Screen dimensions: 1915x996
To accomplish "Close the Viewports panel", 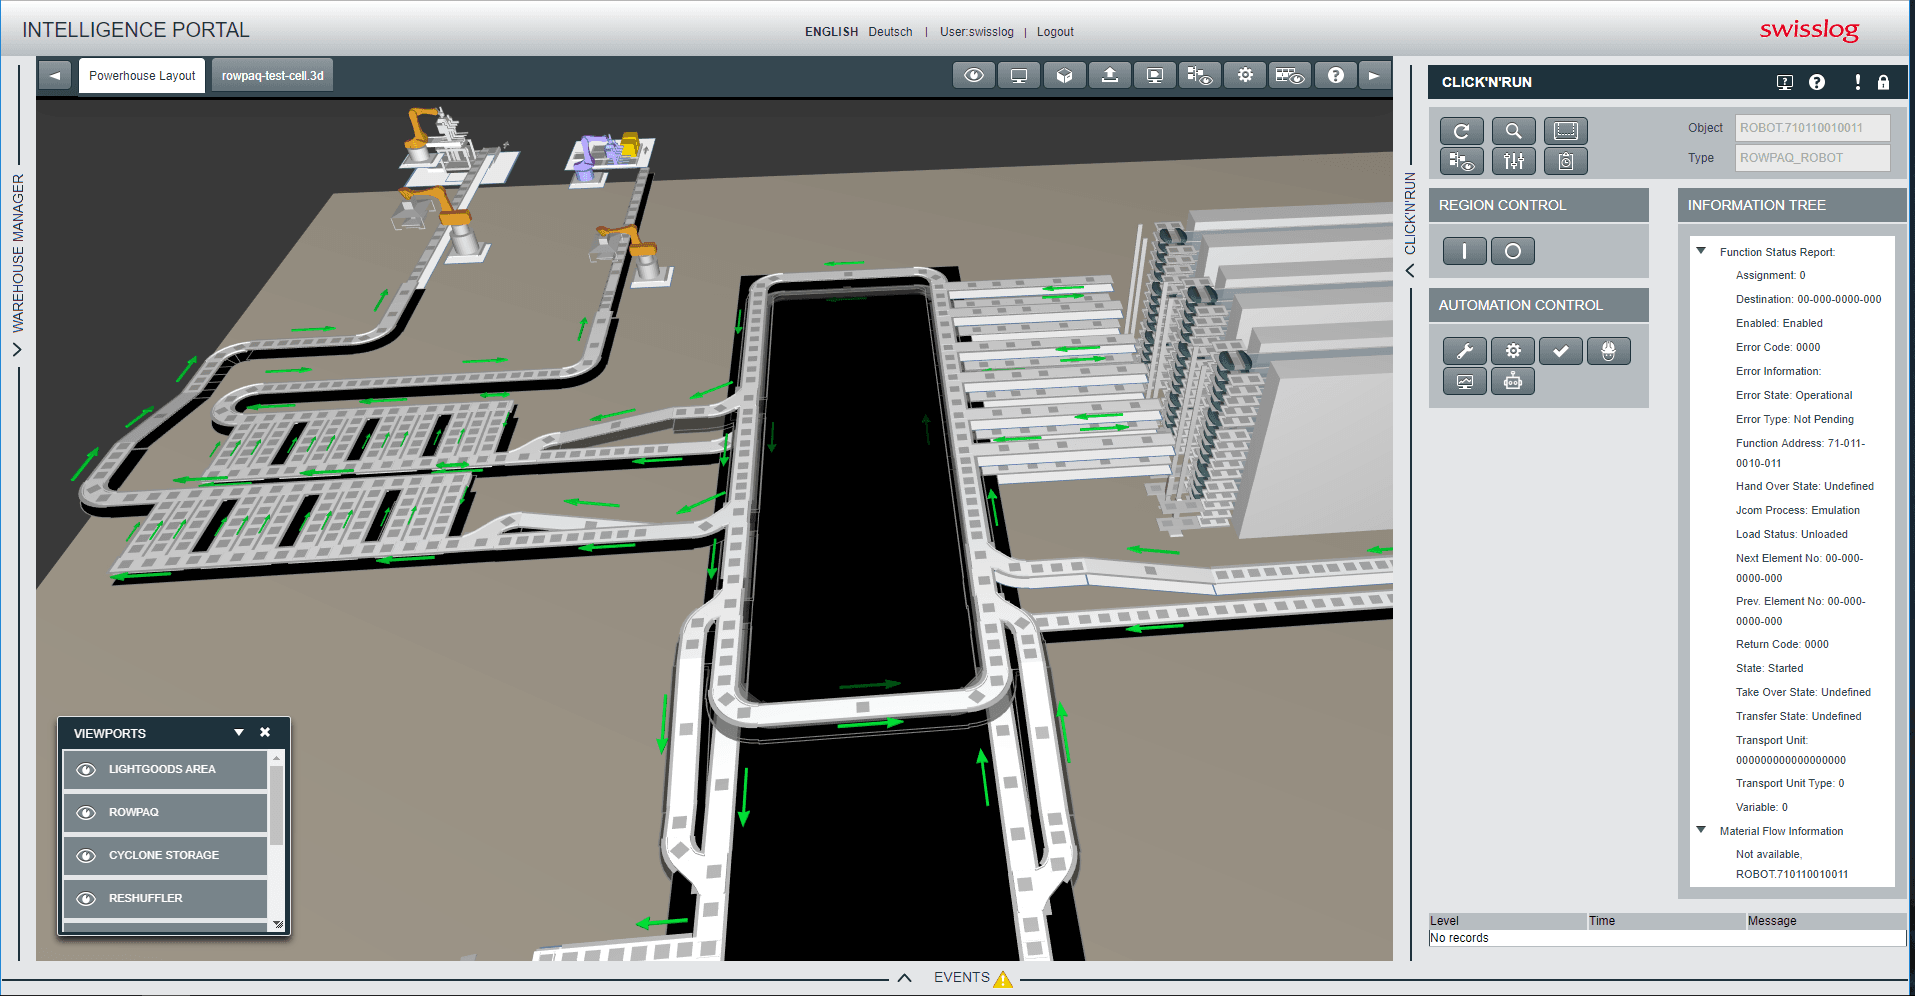I will tap(265, 733).
